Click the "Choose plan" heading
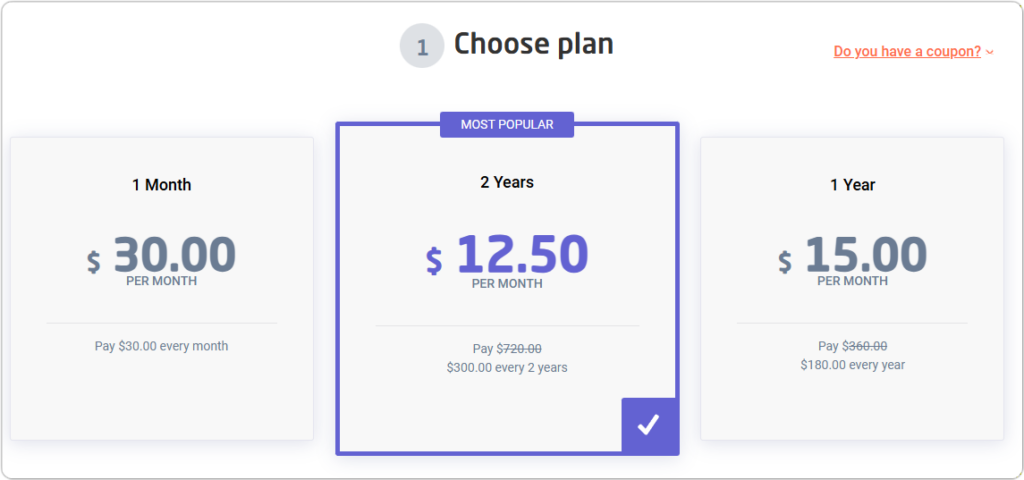Screen dimensions: 1024x480 point(533,44)
